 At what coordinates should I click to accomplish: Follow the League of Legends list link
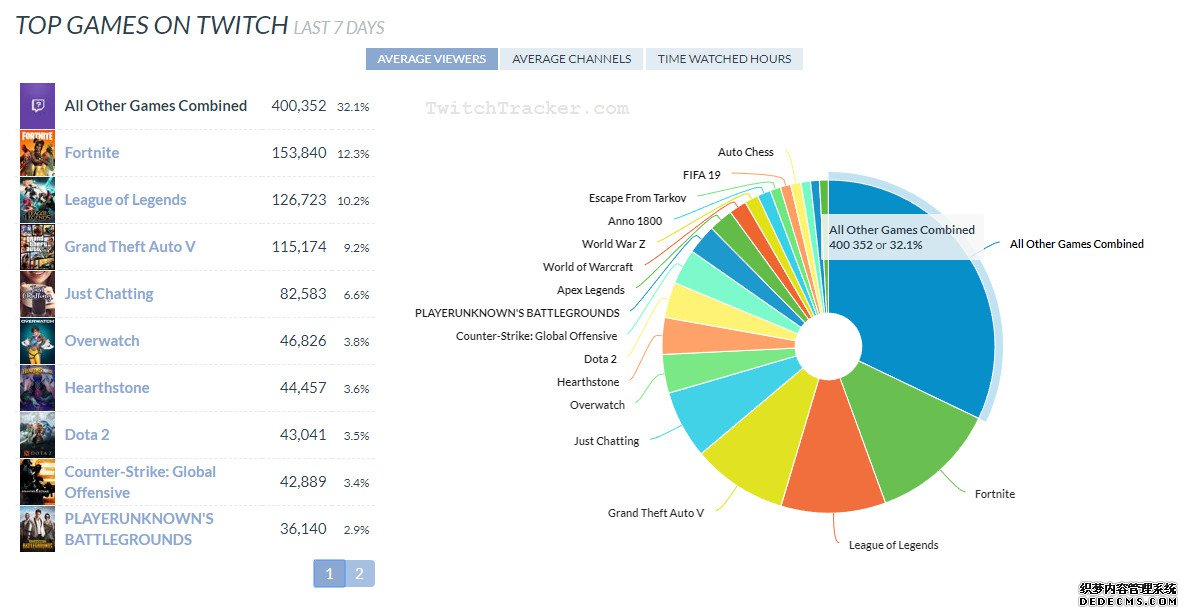point(125,200)
